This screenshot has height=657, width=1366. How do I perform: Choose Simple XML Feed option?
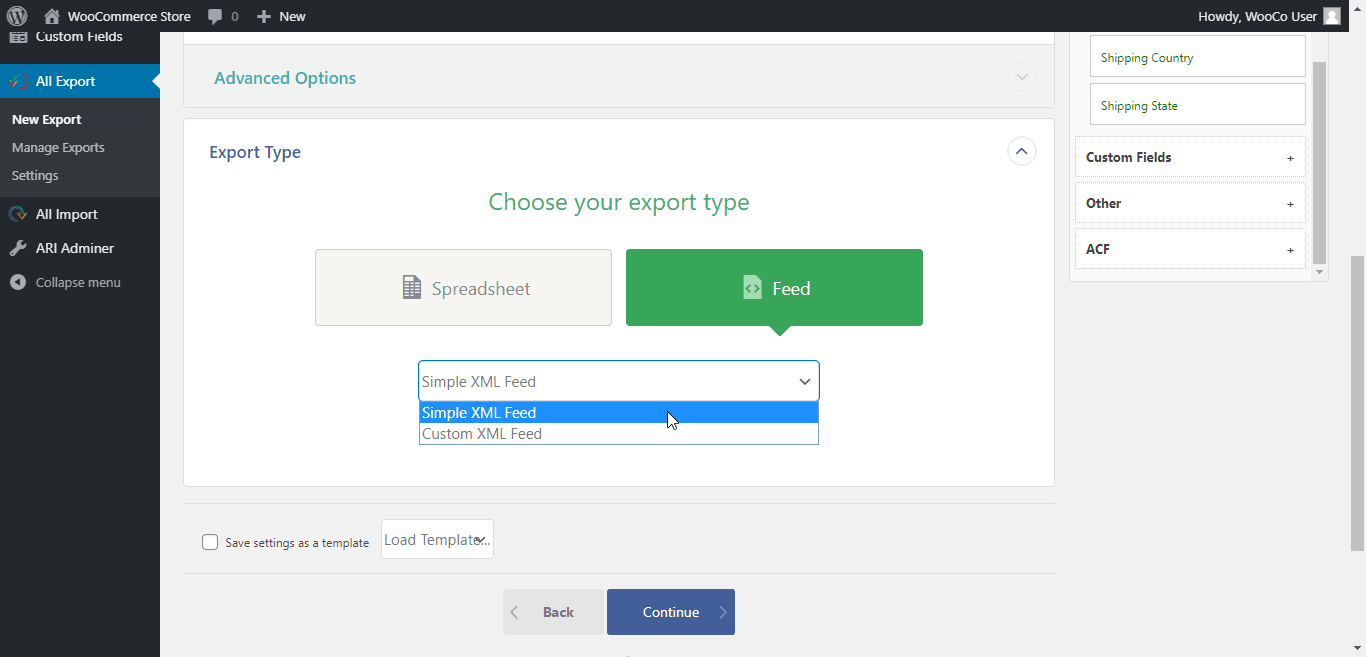point(619,413)
